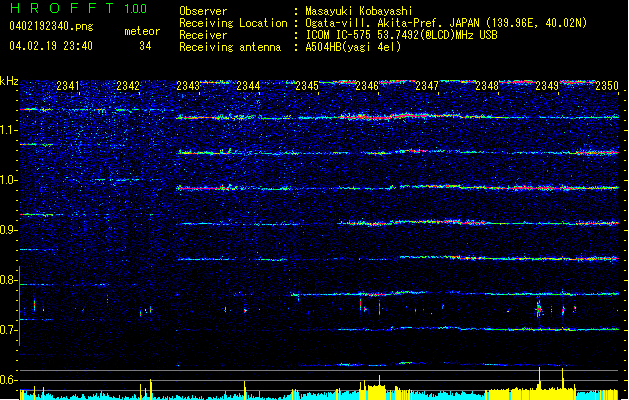Click the 2343 time marker

click(188, 86)
